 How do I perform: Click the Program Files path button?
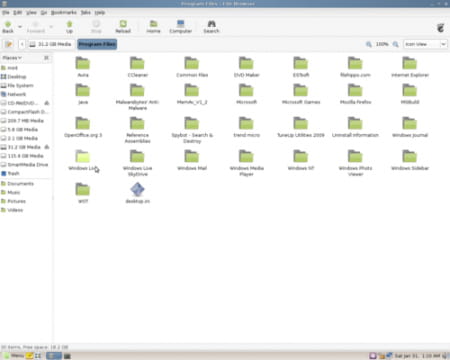coord(97,44)
